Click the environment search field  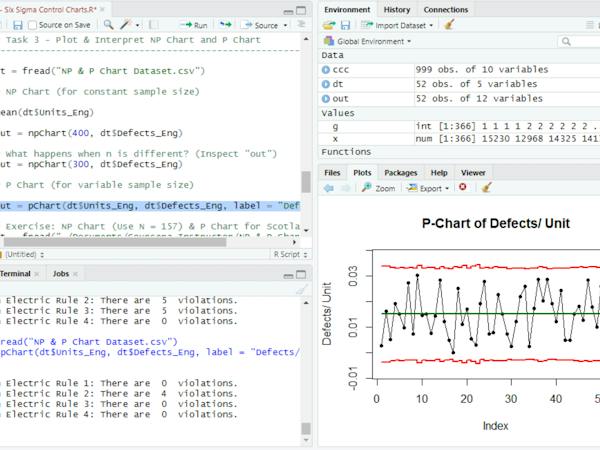pos(579,41)
